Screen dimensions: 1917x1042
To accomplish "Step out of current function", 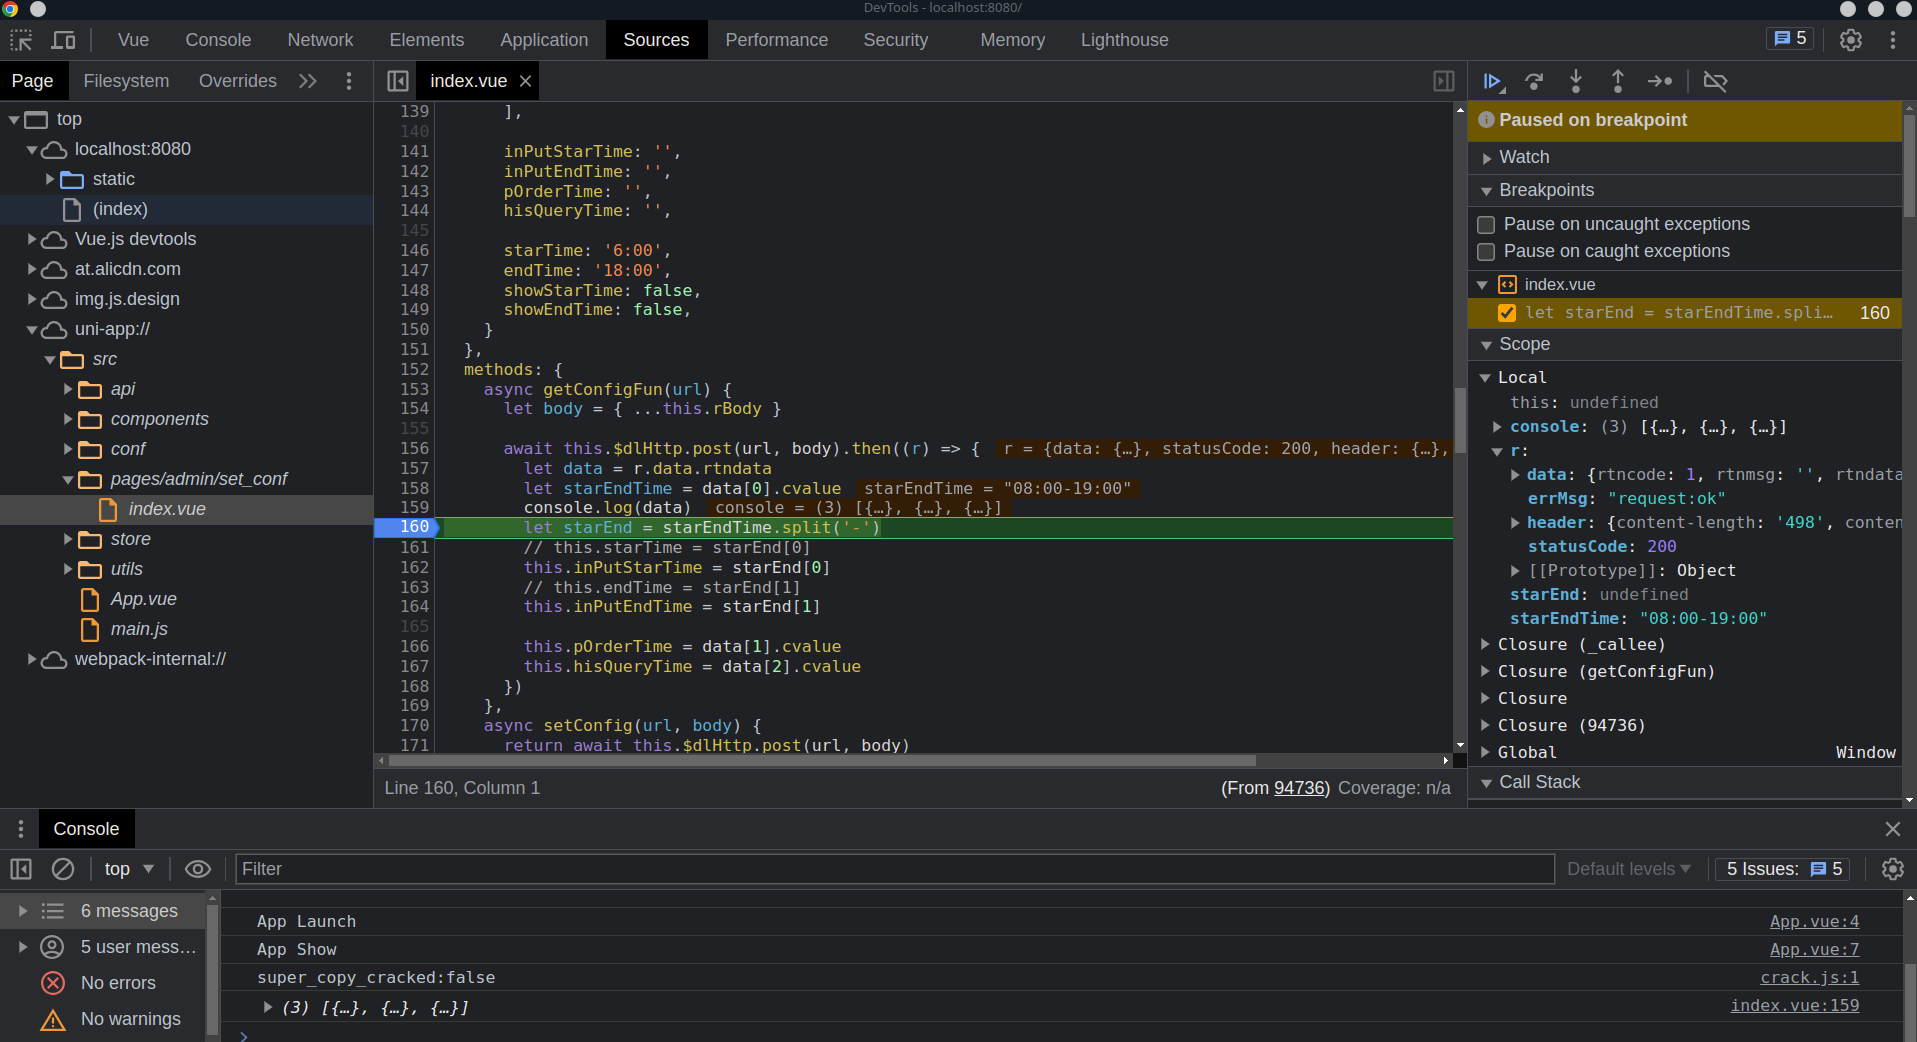I will tap(1617, 81).
